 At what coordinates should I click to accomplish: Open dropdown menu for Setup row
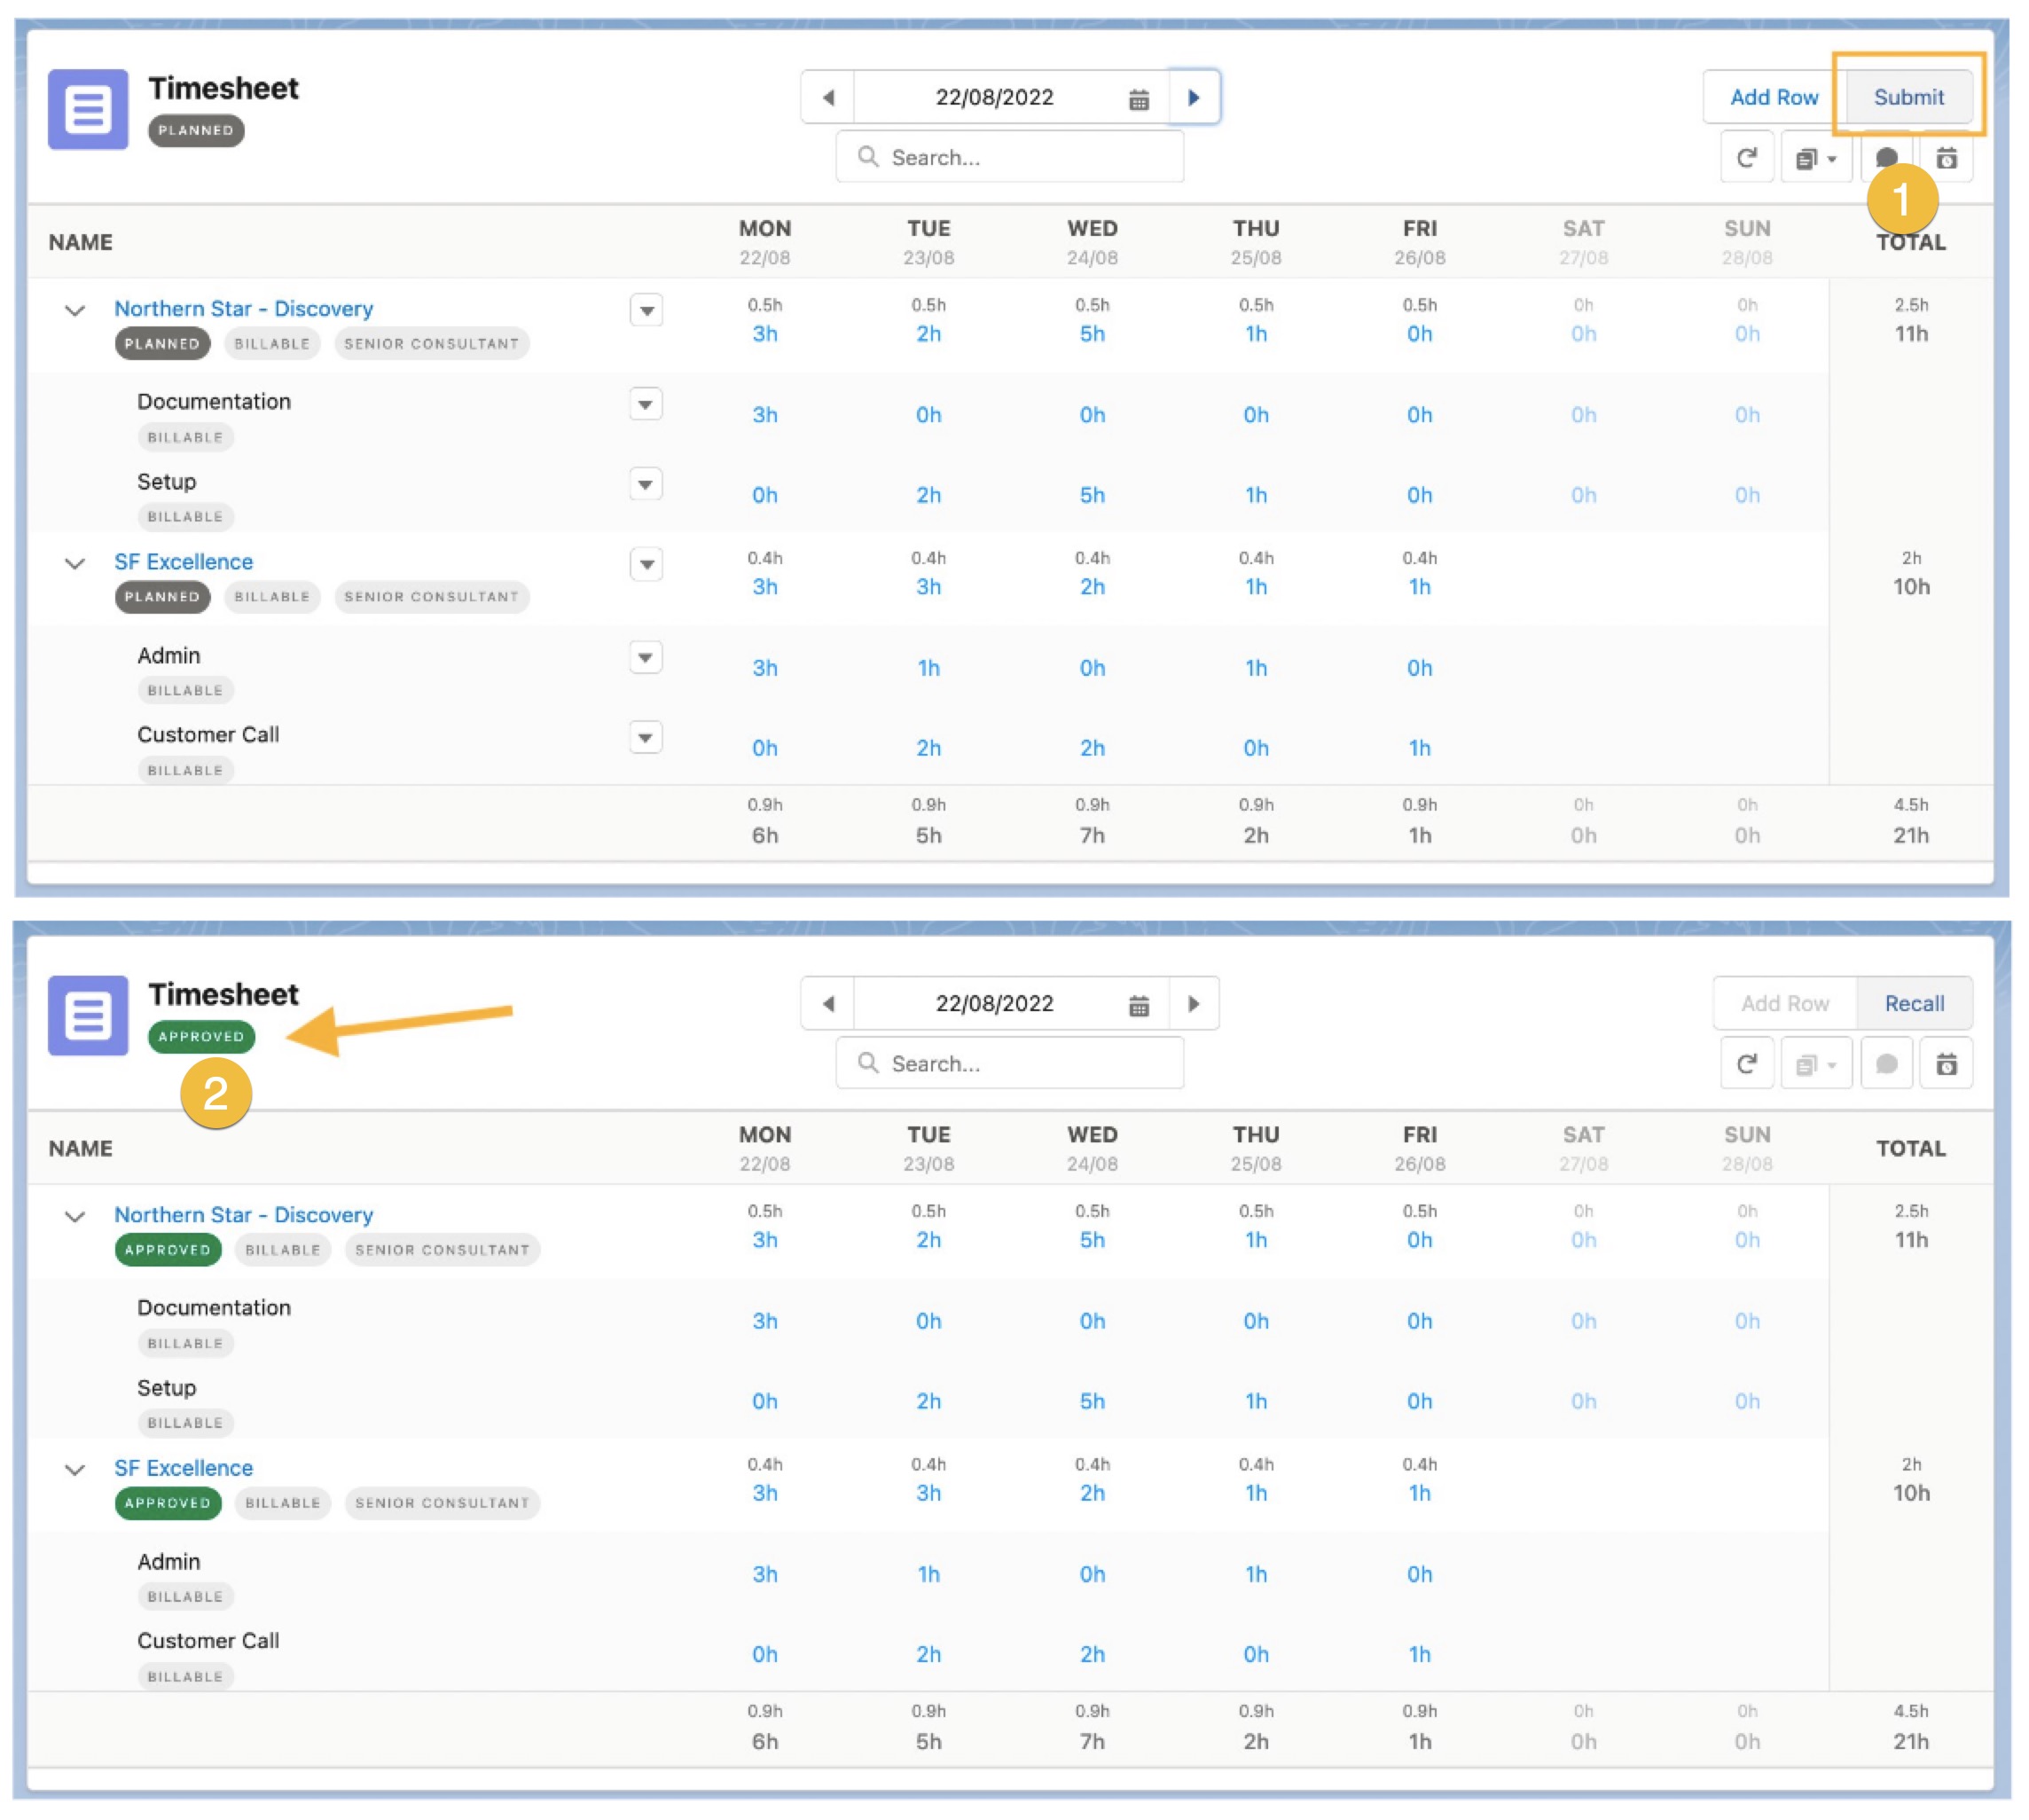(646, 484)
